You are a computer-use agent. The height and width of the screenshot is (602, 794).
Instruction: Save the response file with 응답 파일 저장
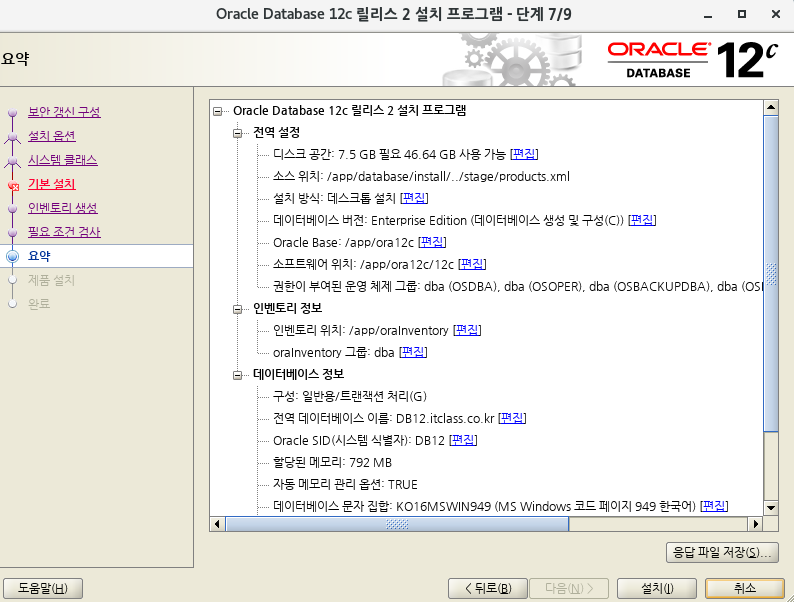pyautogui.click(x=722, y=552)
